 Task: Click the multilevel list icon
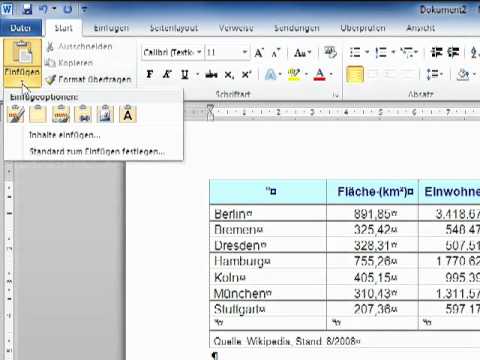406,52
